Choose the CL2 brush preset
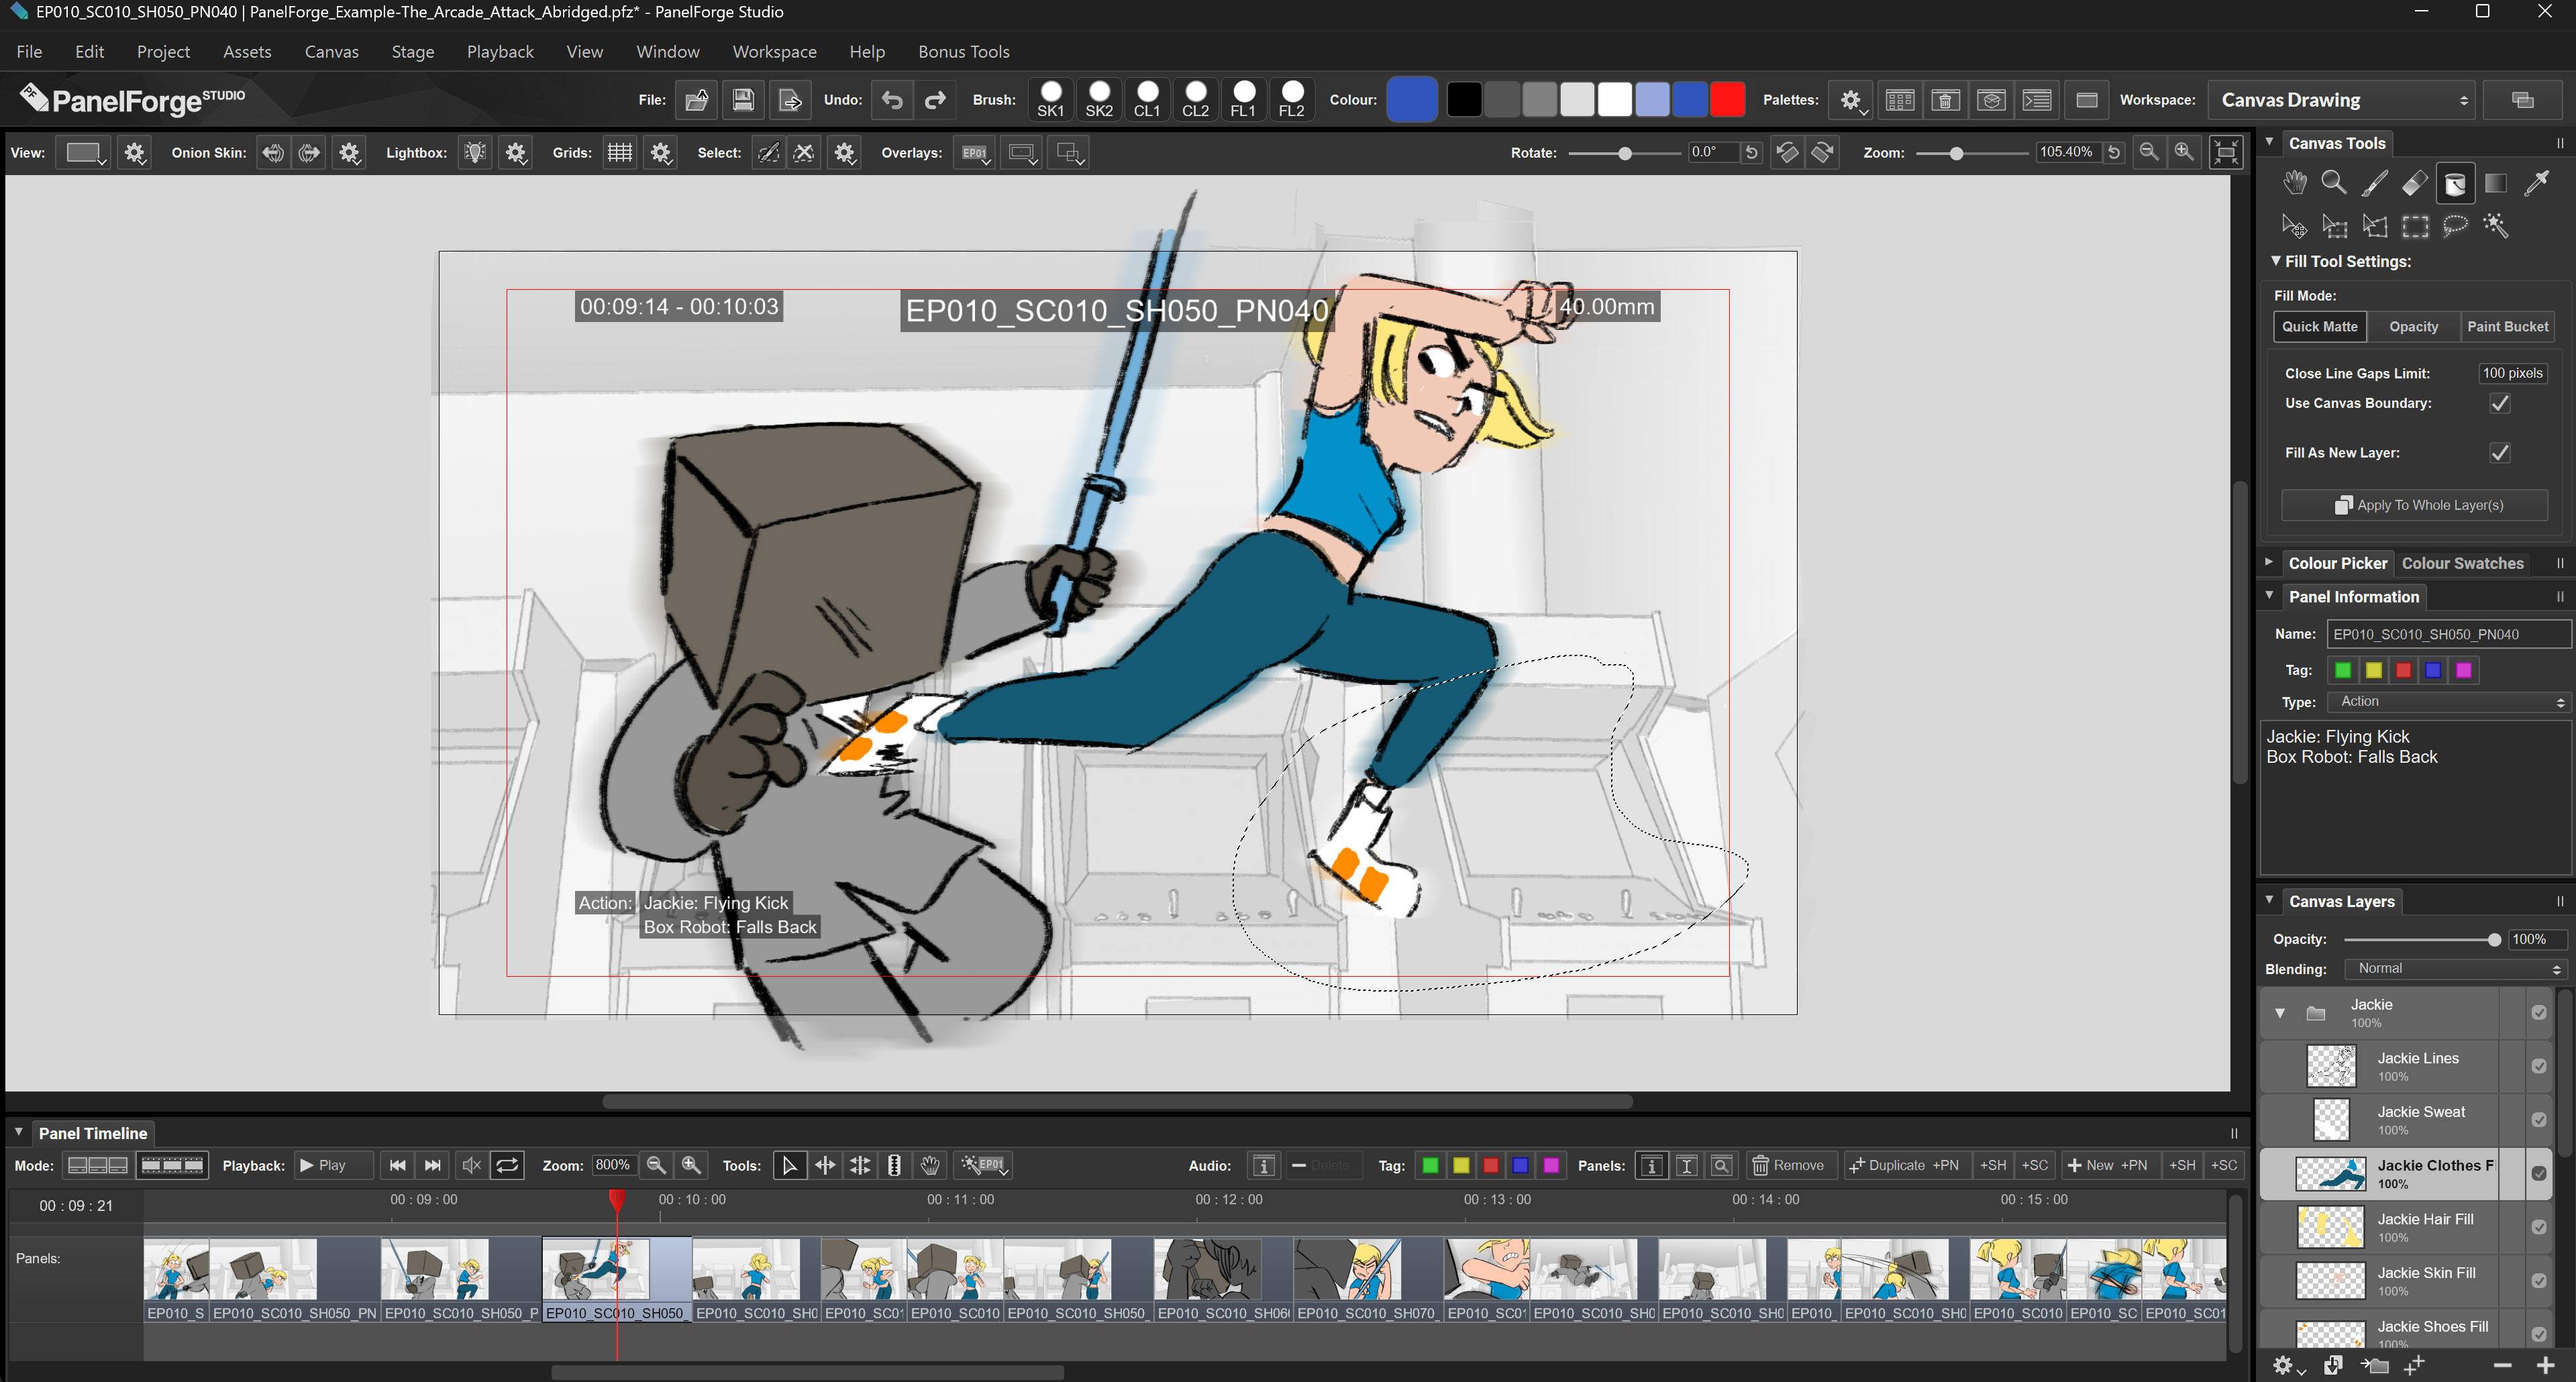Screen dimensions: 2576x1382 [x=1195, y=100]
